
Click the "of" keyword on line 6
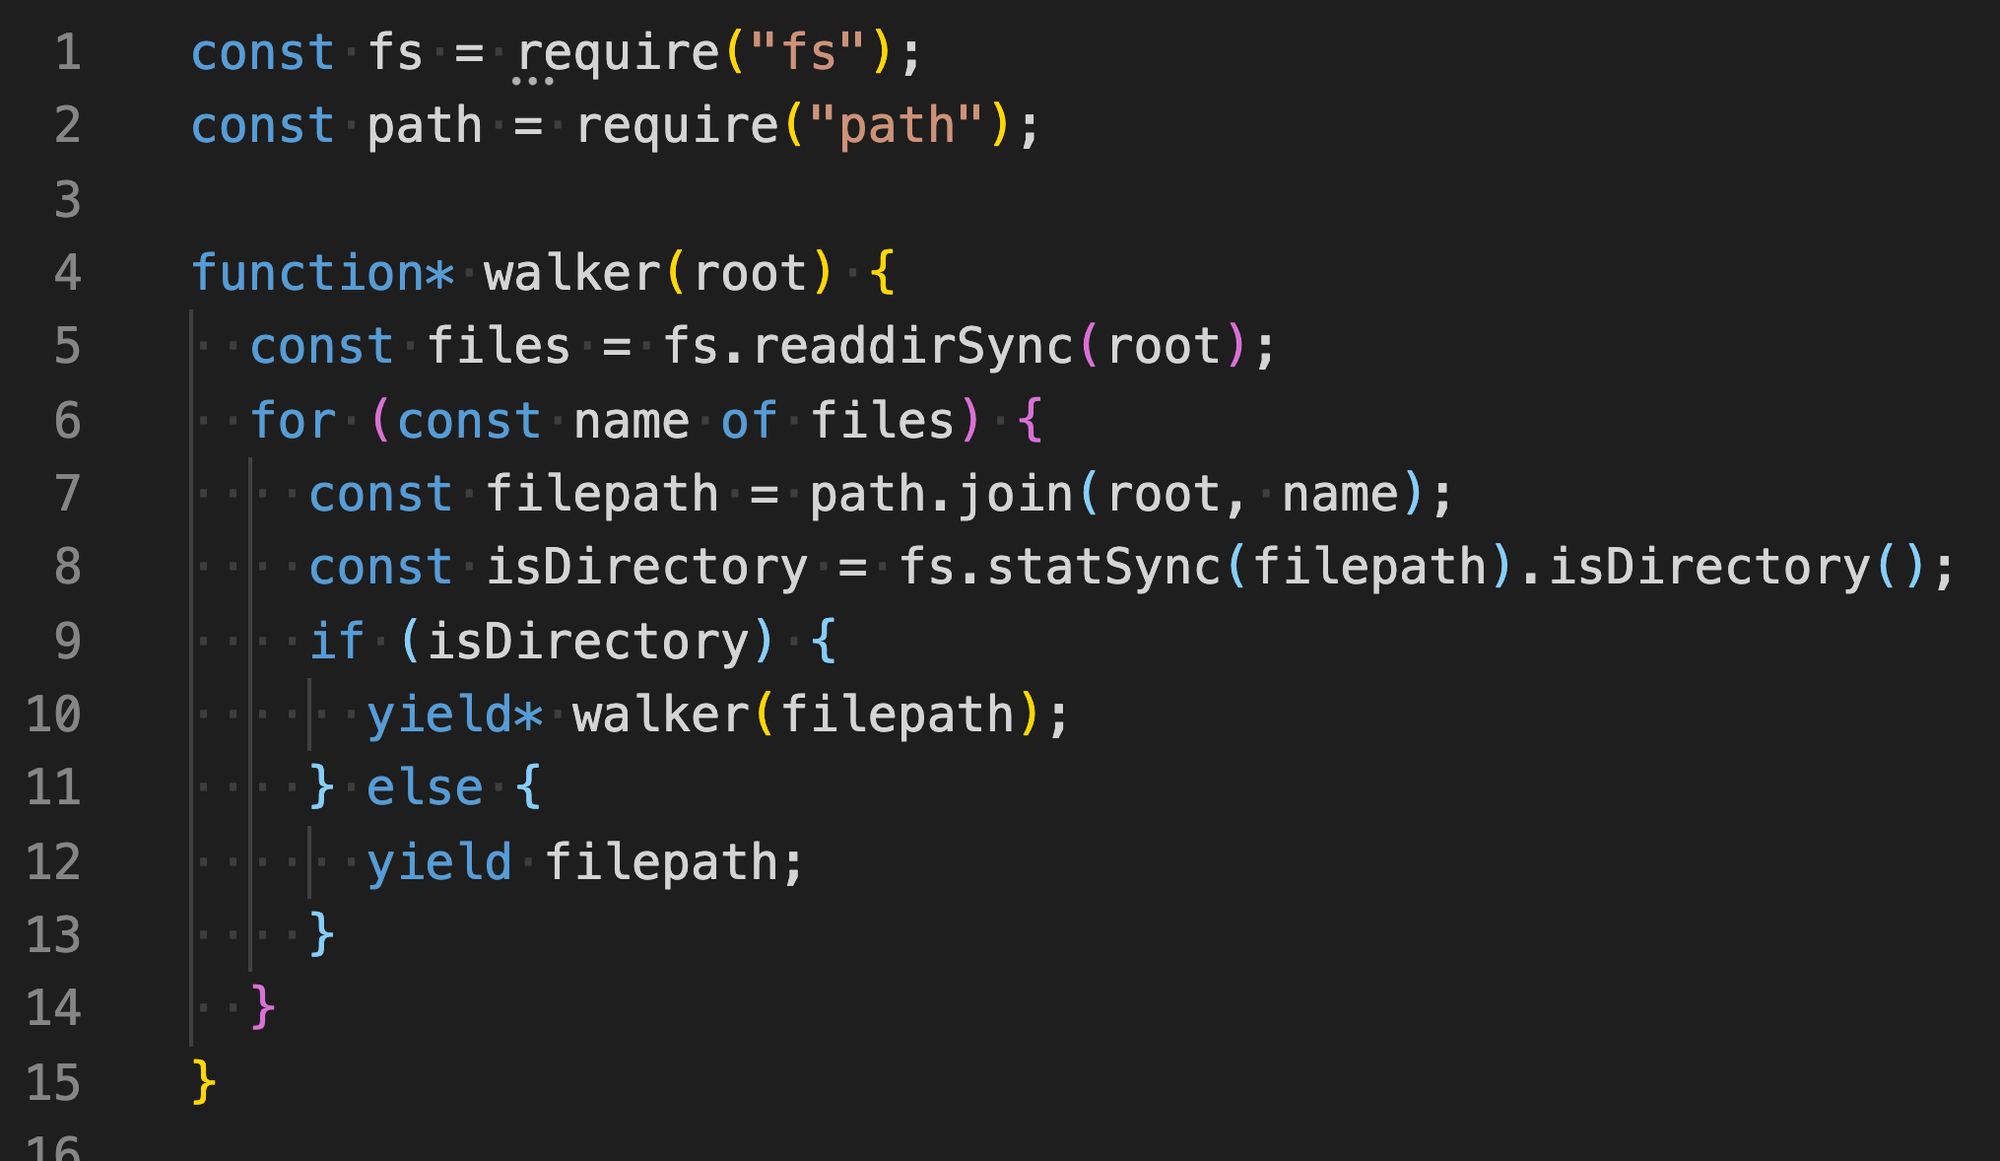(749, 420)
